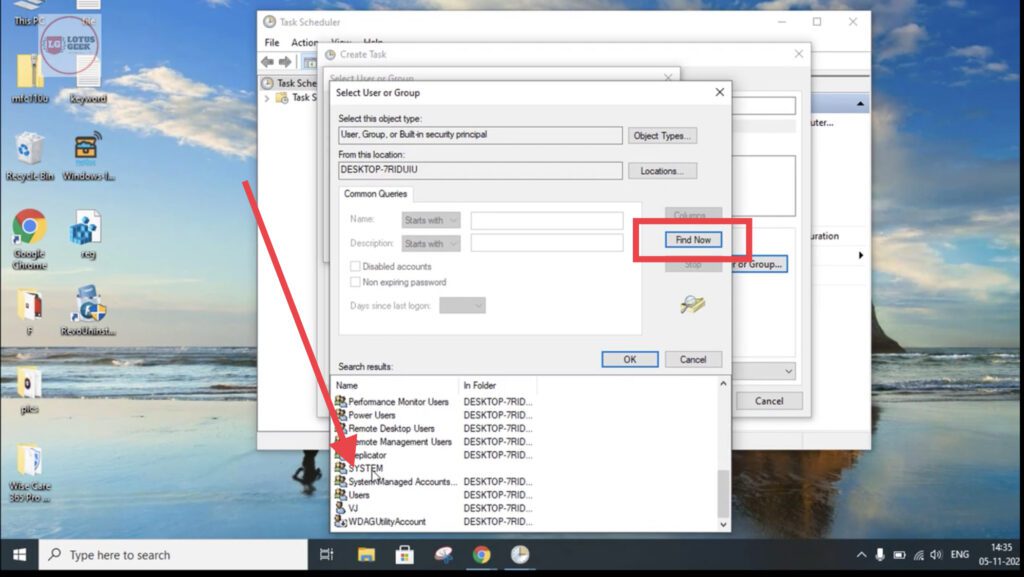Viewport: 1024px width, 577px height.
Task: Click the Find Now button
Action: point(693,239)
